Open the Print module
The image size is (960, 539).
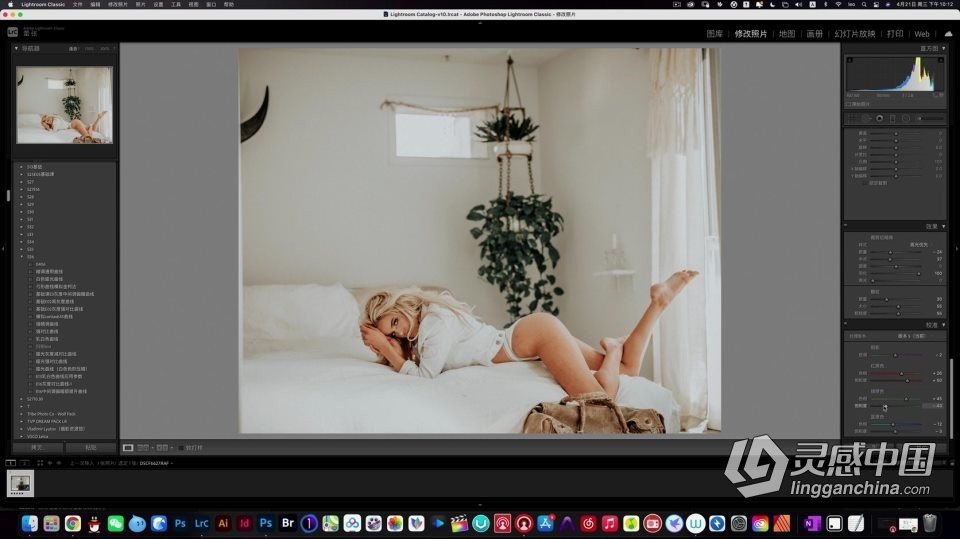[x=894, y=34]
